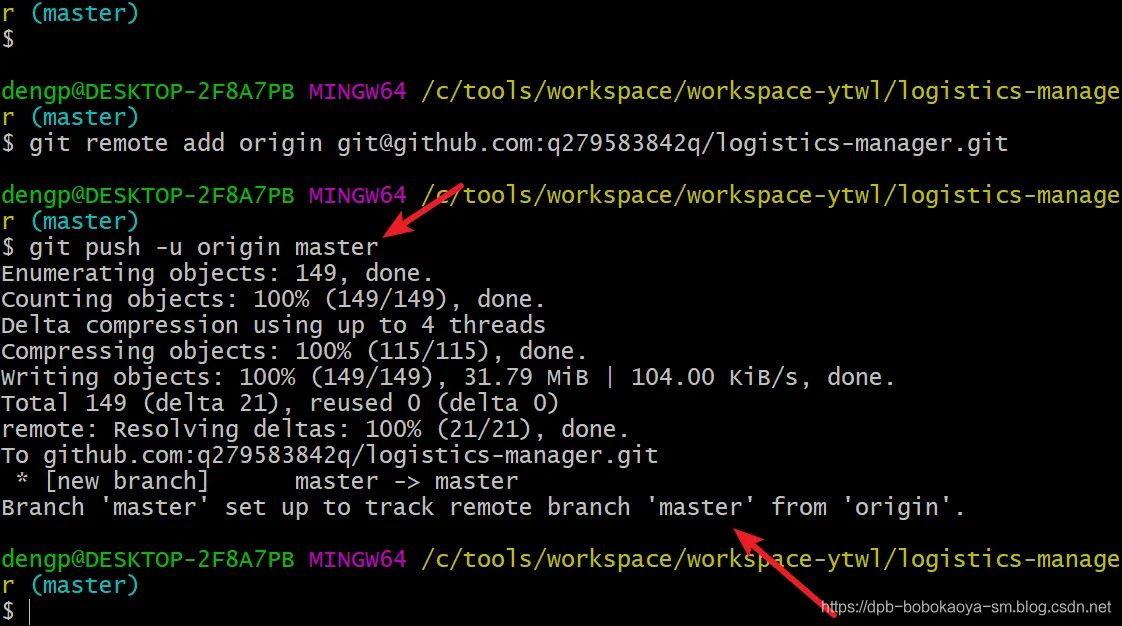This screenshot has height=626, width=1122.
Task: Click the 'Total 149 (delta 21)' line
Action: coord(279,404)
